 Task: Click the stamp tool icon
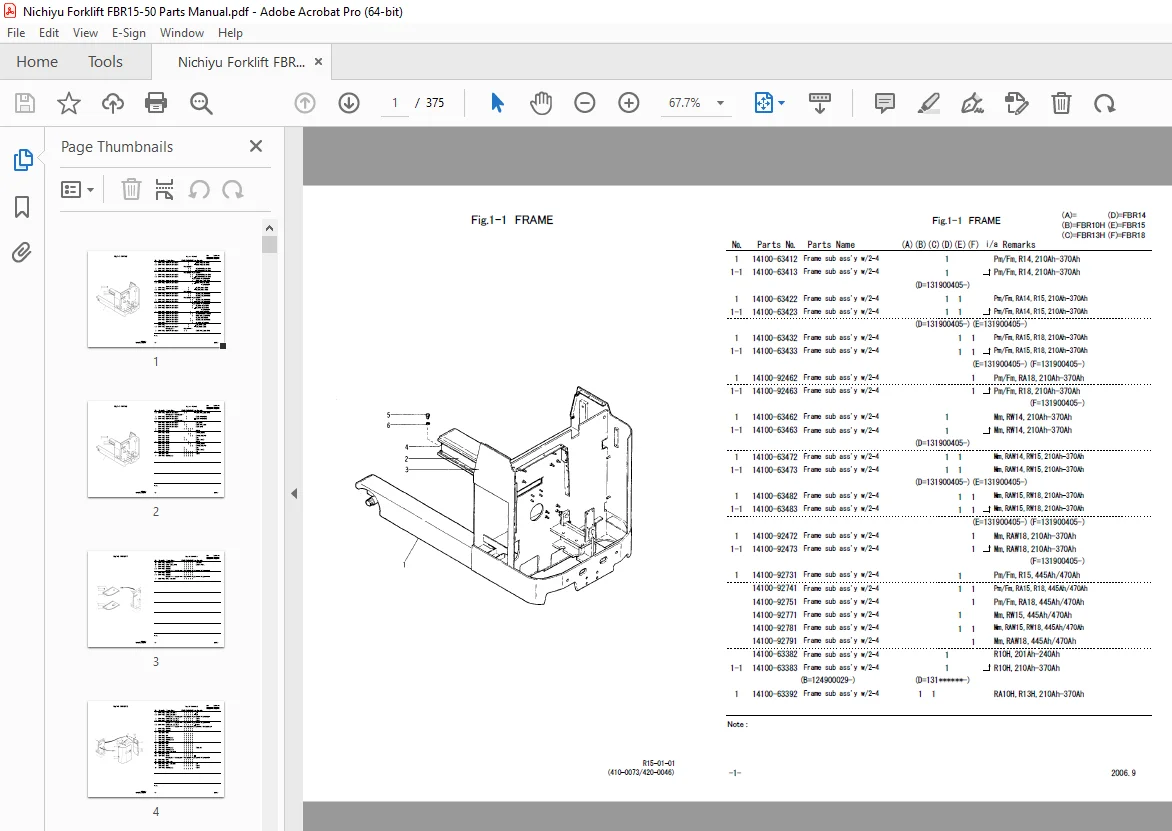click(1017, 103)
